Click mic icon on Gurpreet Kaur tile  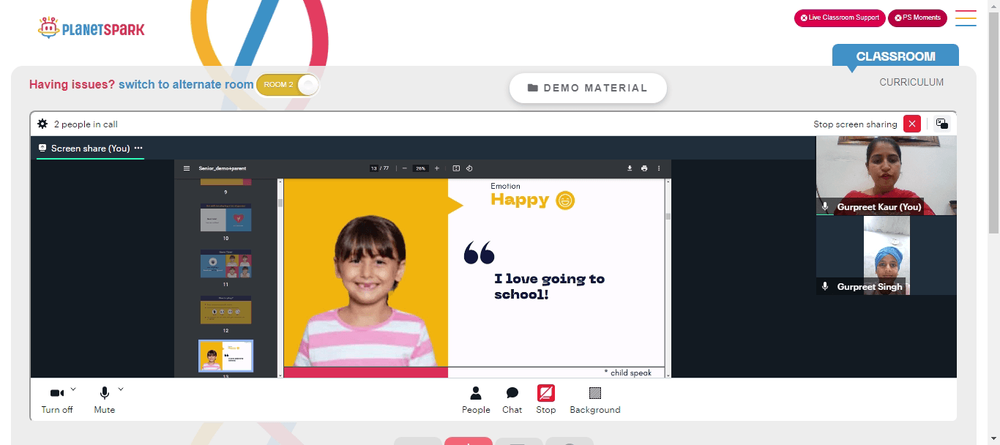coord(825,207)
